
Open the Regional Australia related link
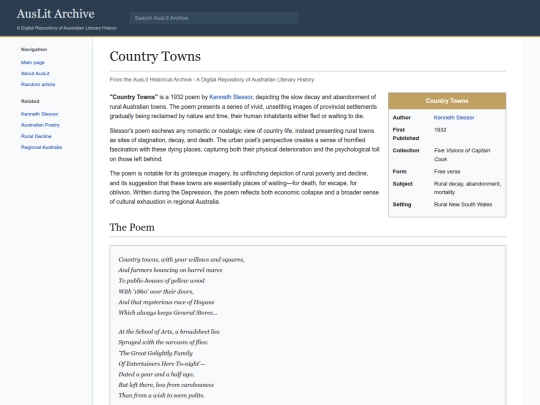click(41, 147)
